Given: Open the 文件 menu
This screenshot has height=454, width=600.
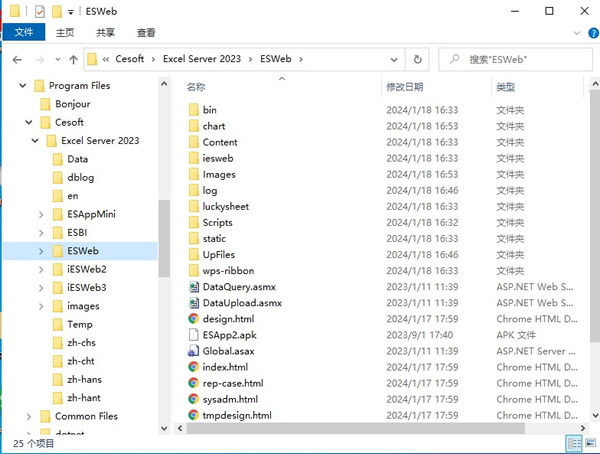Looking at the screenshot, I should [23, 32].
